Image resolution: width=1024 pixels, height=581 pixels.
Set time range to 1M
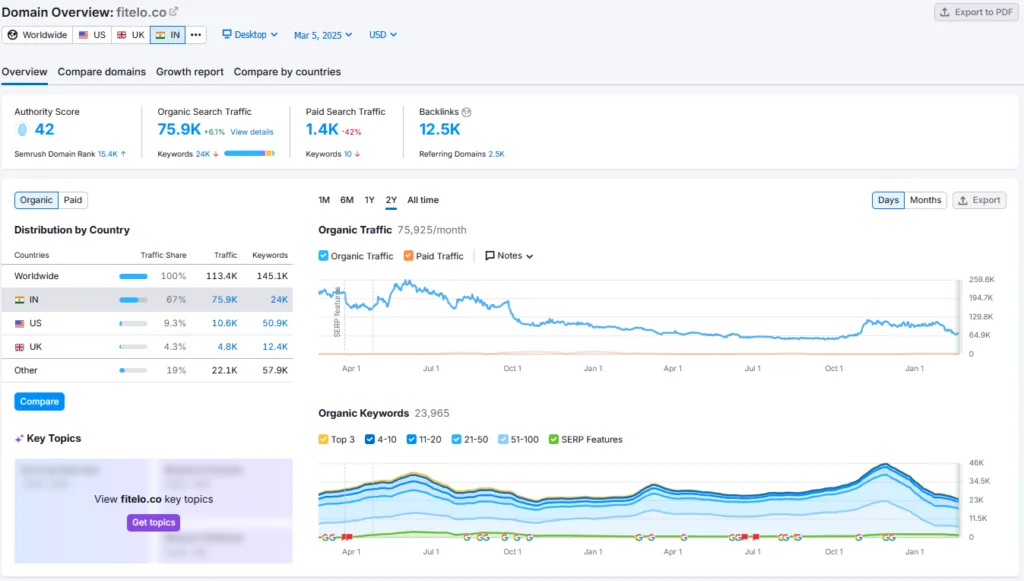[324, 200]
